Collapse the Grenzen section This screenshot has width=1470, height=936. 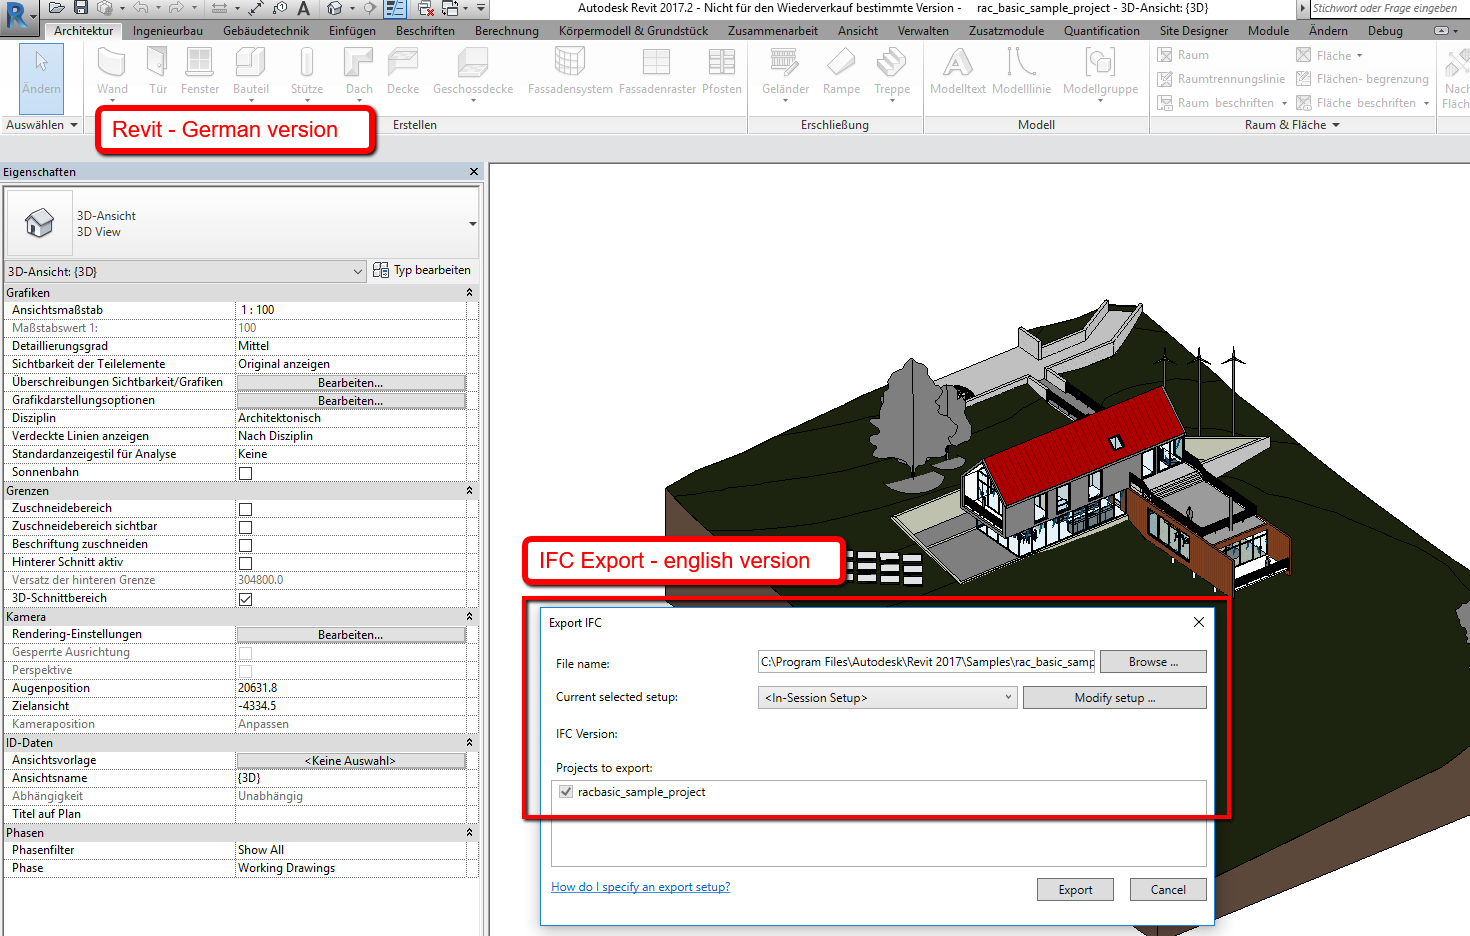click(470, 491)
